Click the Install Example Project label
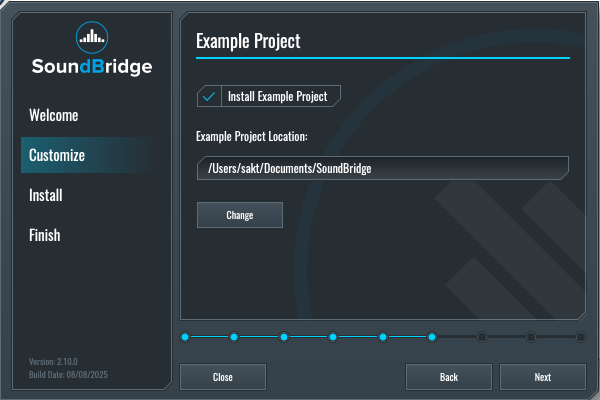 (277, 96)
